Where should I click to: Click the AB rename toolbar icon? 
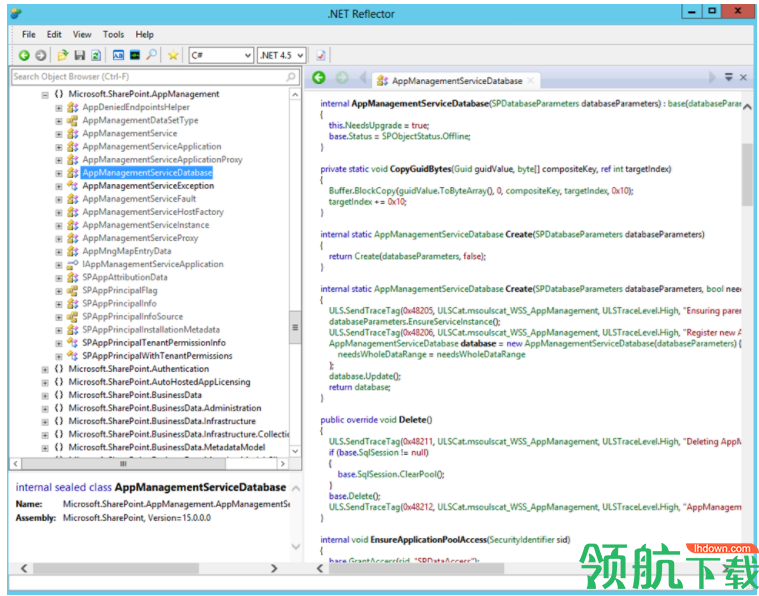[118, 55]
